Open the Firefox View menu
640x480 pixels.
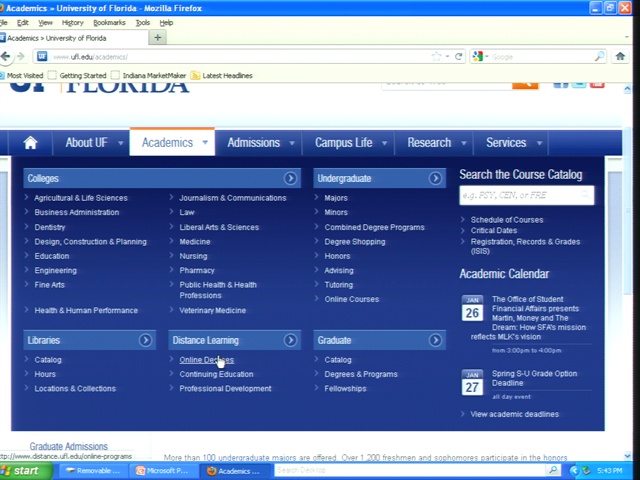pos(45,23)
